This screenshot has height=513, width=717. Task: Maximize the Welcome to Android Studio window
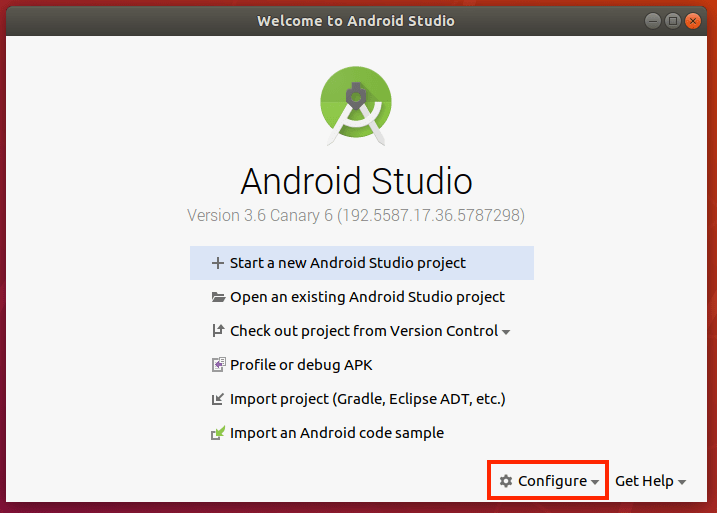tap(673, 21)
